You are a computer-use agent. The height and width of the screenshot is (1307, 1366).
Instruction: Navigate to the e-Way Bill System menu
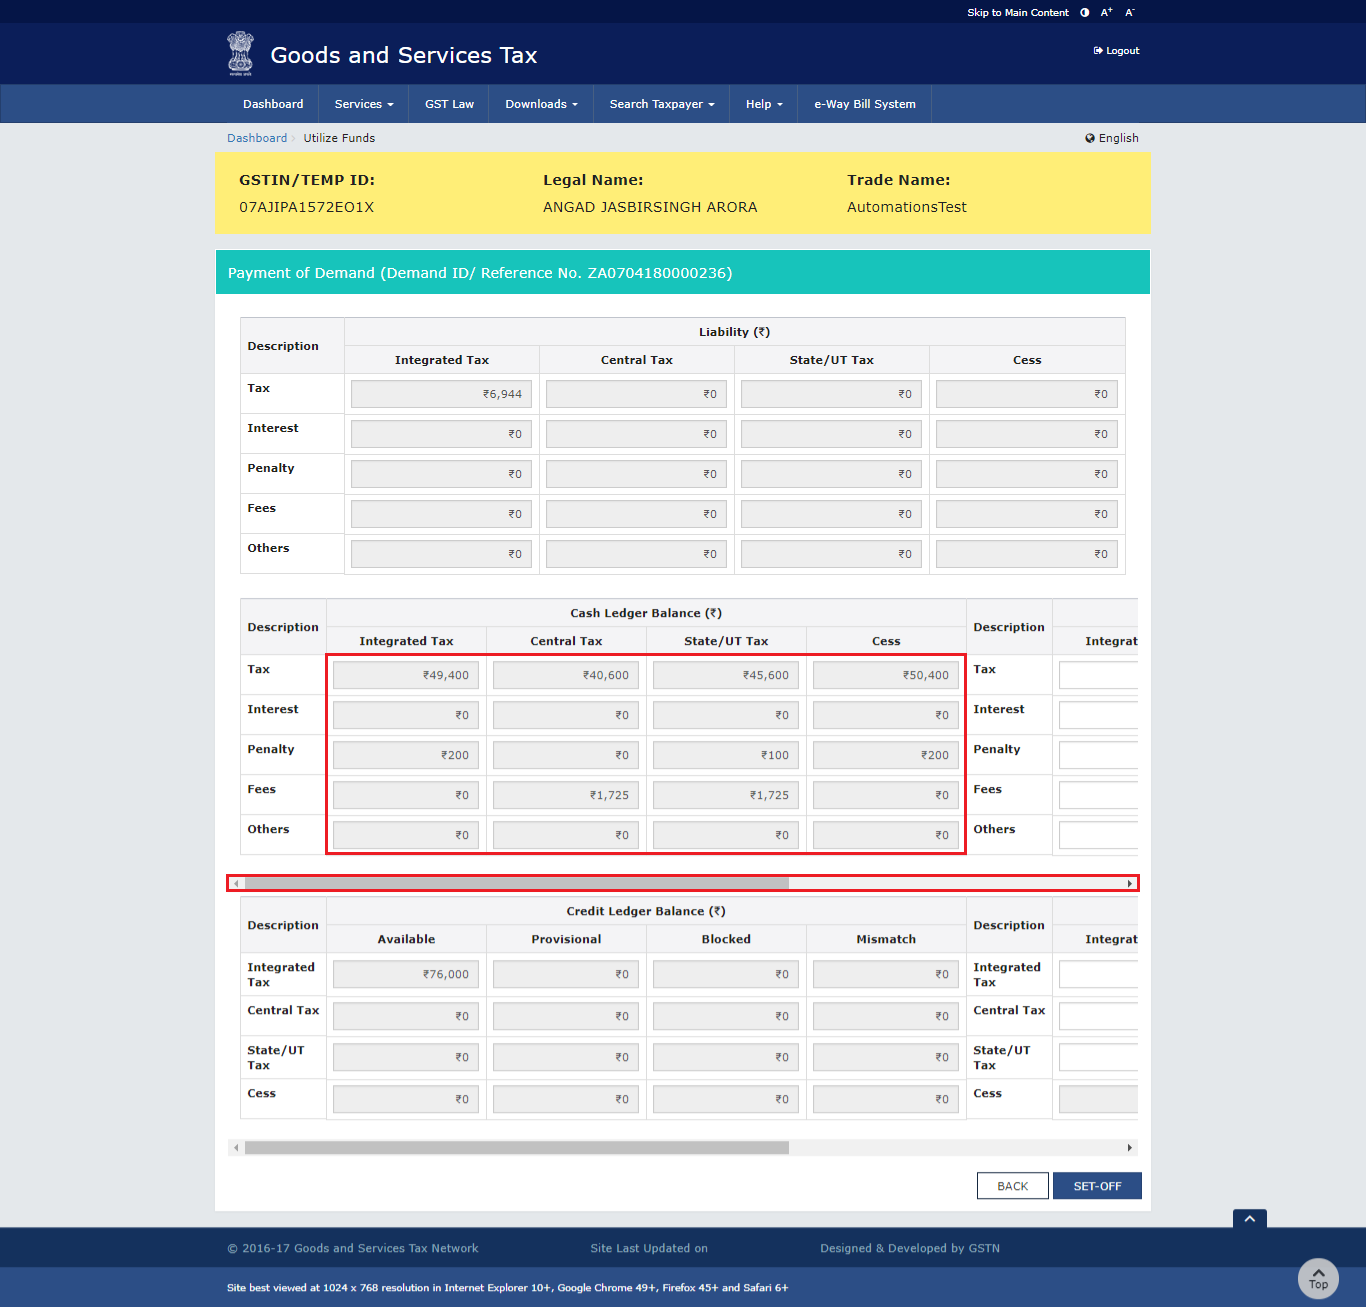(x=863, y=104)
